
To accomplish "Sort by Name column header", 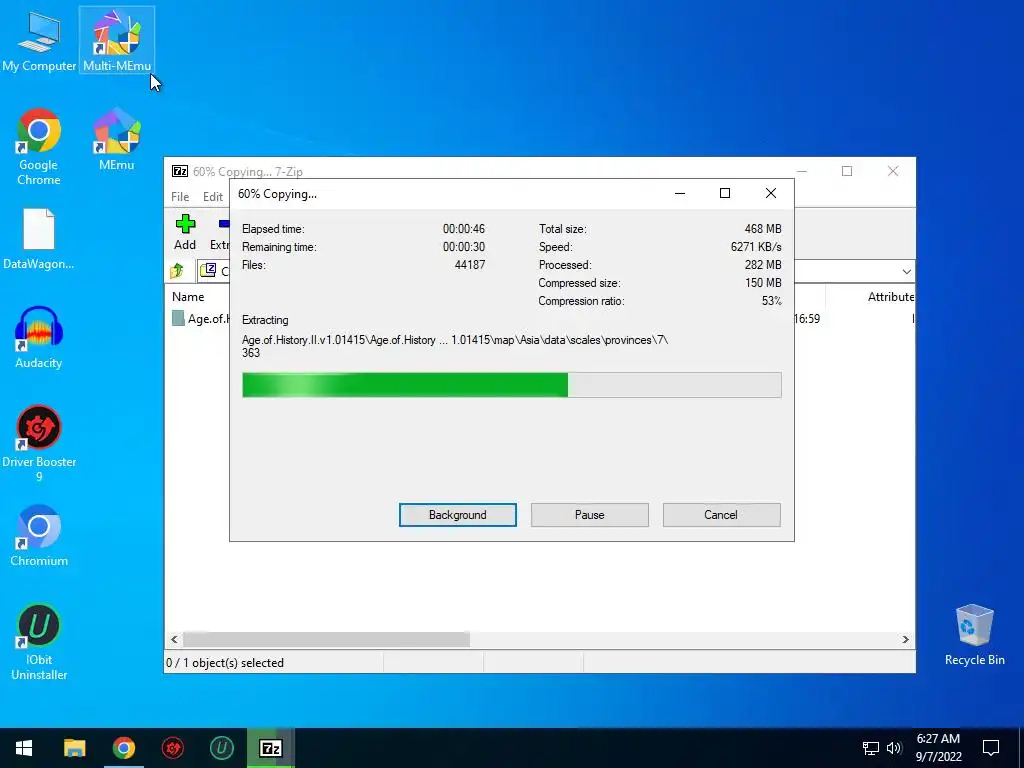I will click(188, 296).
